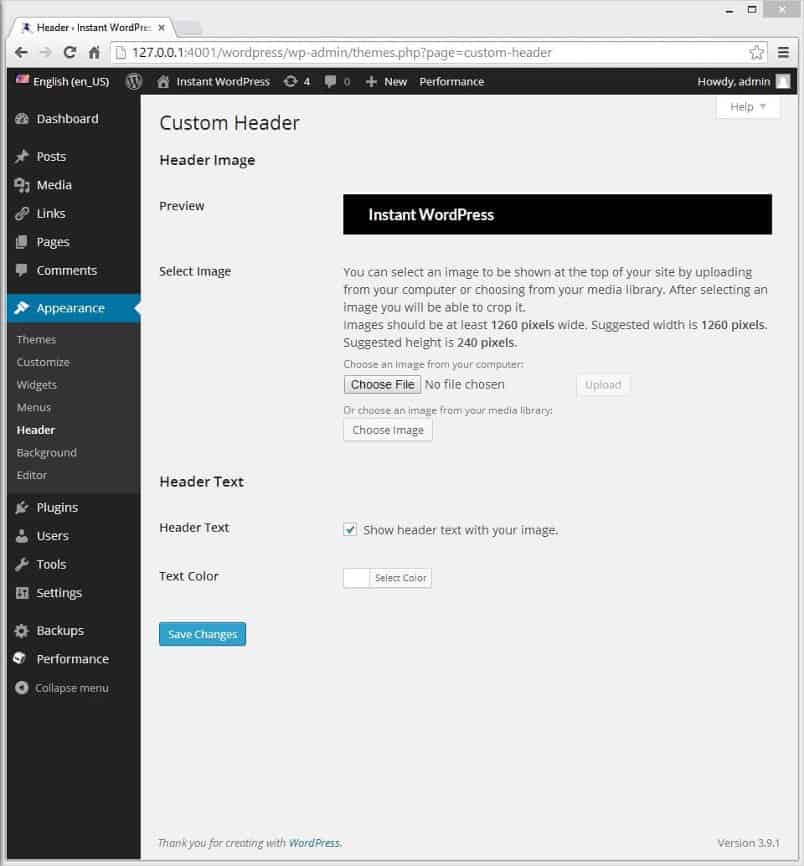Click the WordPress logo in admin bar
Screen dimensions: 804x866
click(134, 82)
